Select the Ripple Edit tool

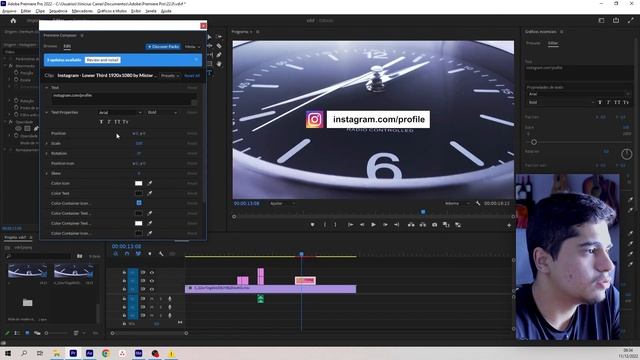coord(210,46)
